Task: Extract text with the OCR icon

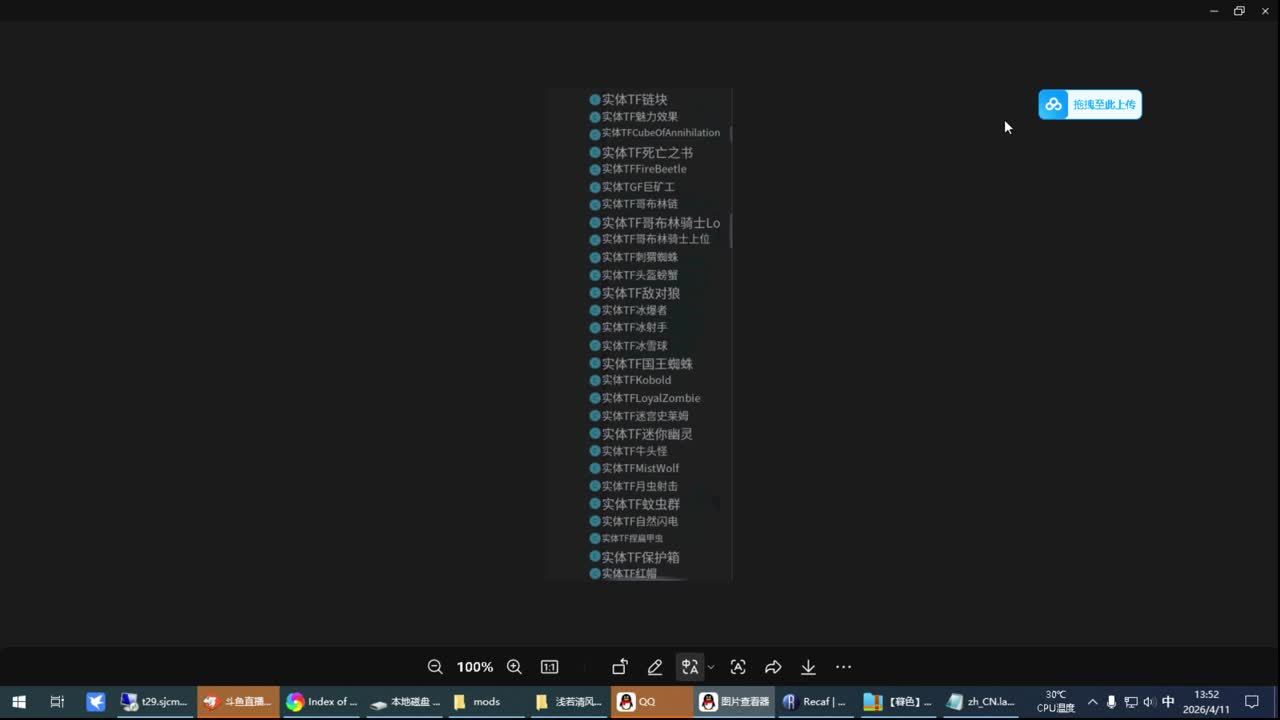Action: click(x=738, y=667)
